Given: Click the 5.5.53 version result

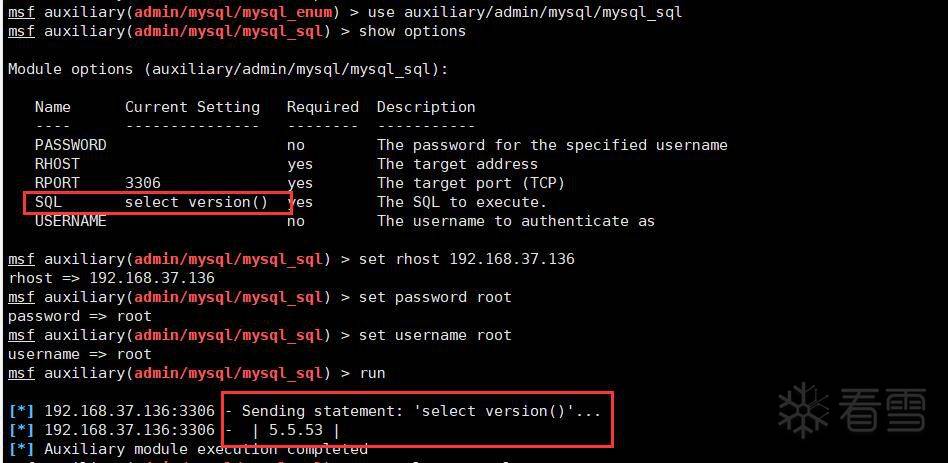Looking at the screenshot, I should pos(295,430).
